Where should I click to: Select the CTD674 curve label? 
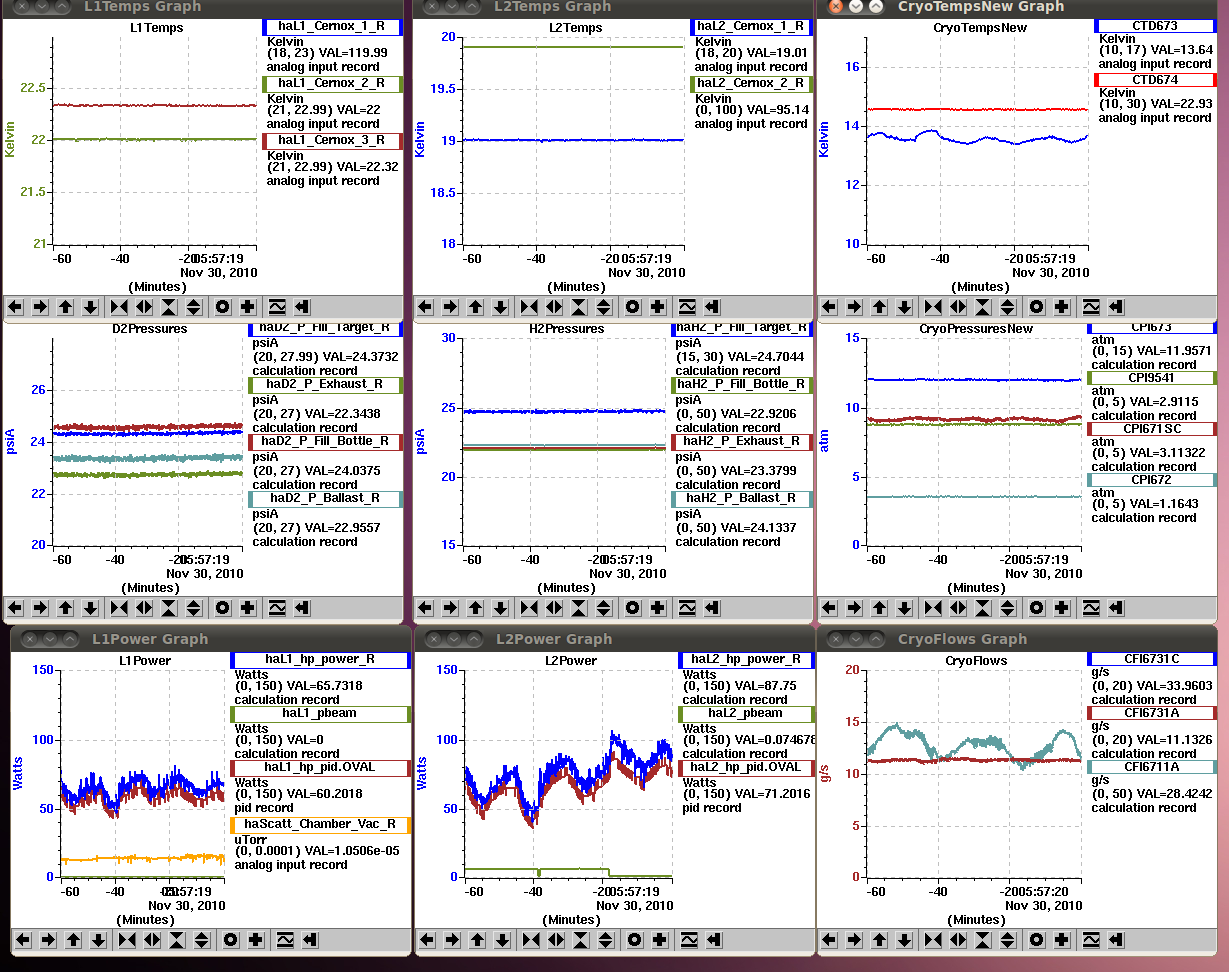click(x=1155, y=80)
